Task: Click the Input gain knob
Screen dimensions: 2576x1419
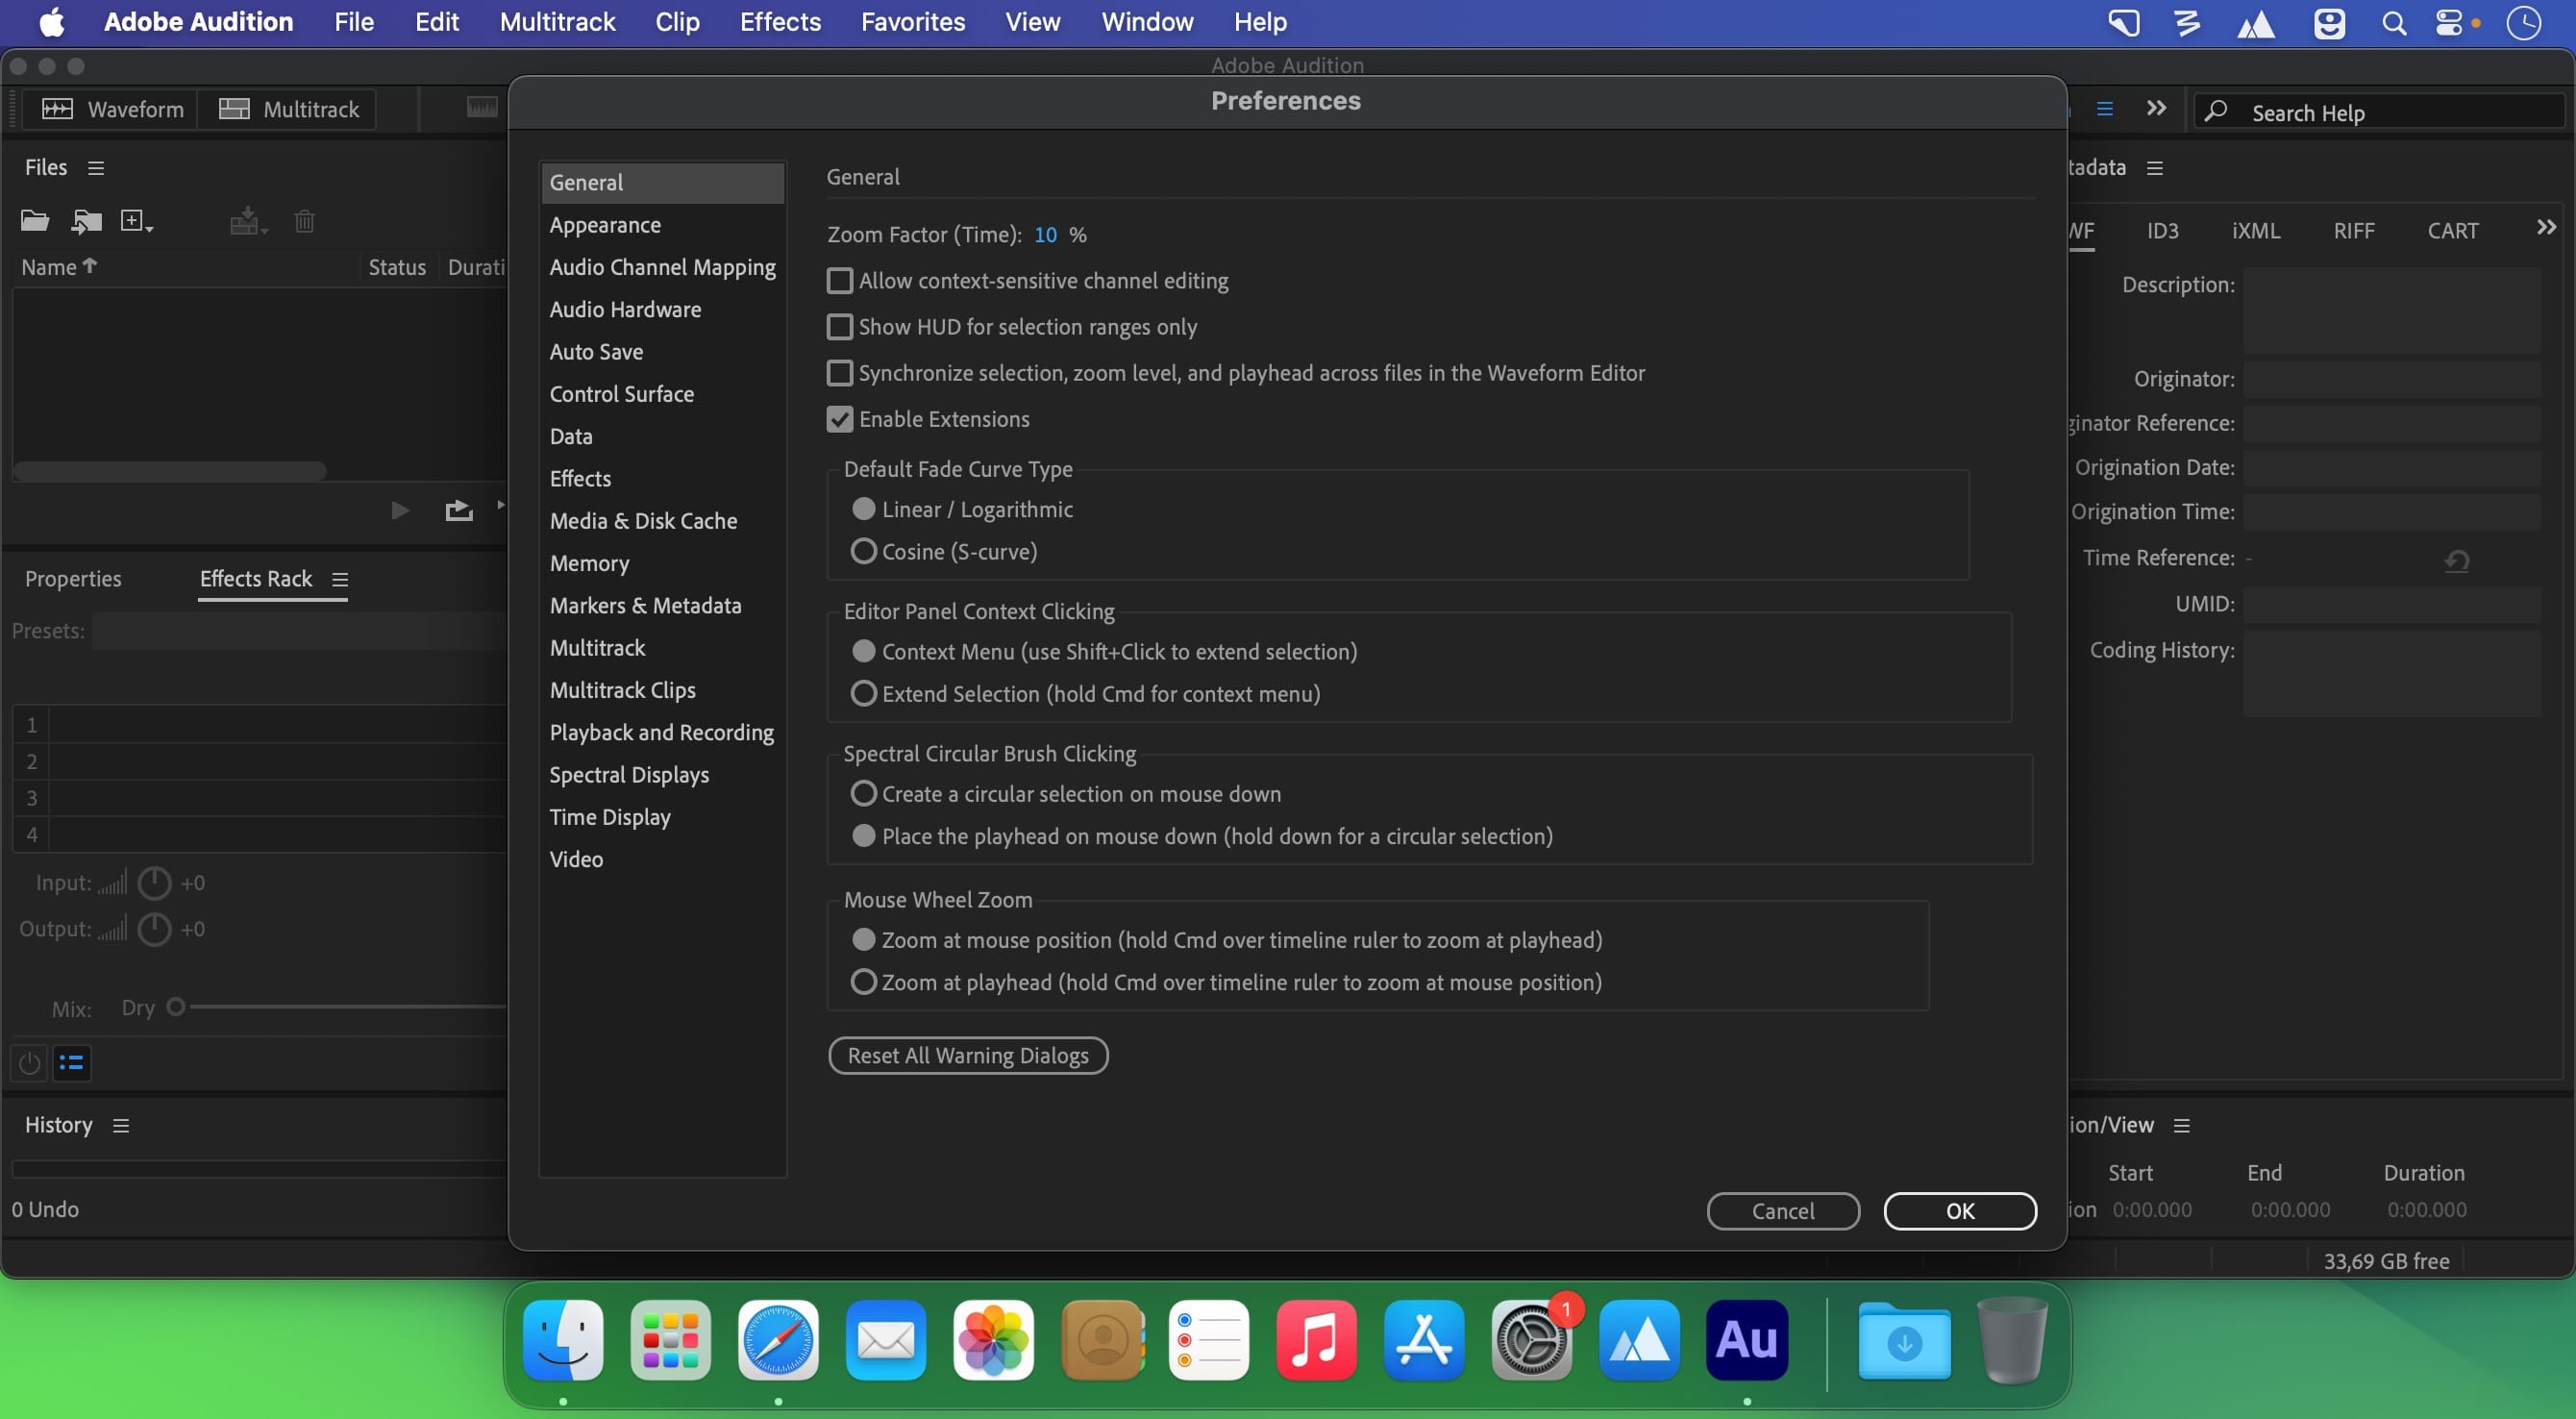Action: (x=154, y=883)
